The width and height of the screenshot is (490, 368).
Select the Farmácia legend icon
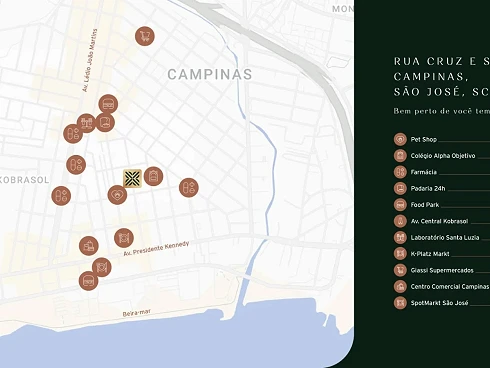[400, 172]
